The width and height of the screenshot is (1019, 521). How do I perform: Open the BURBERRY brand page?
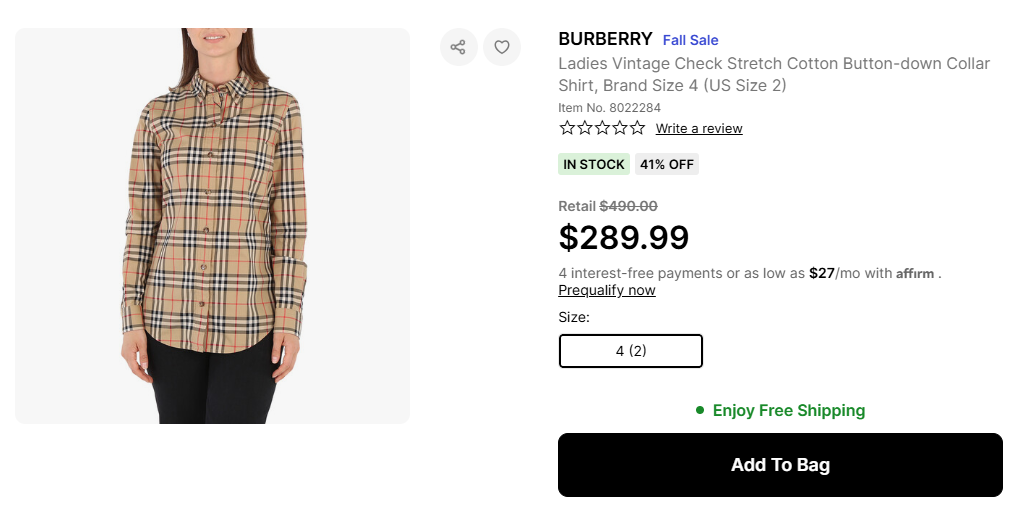tap(605, 40)
